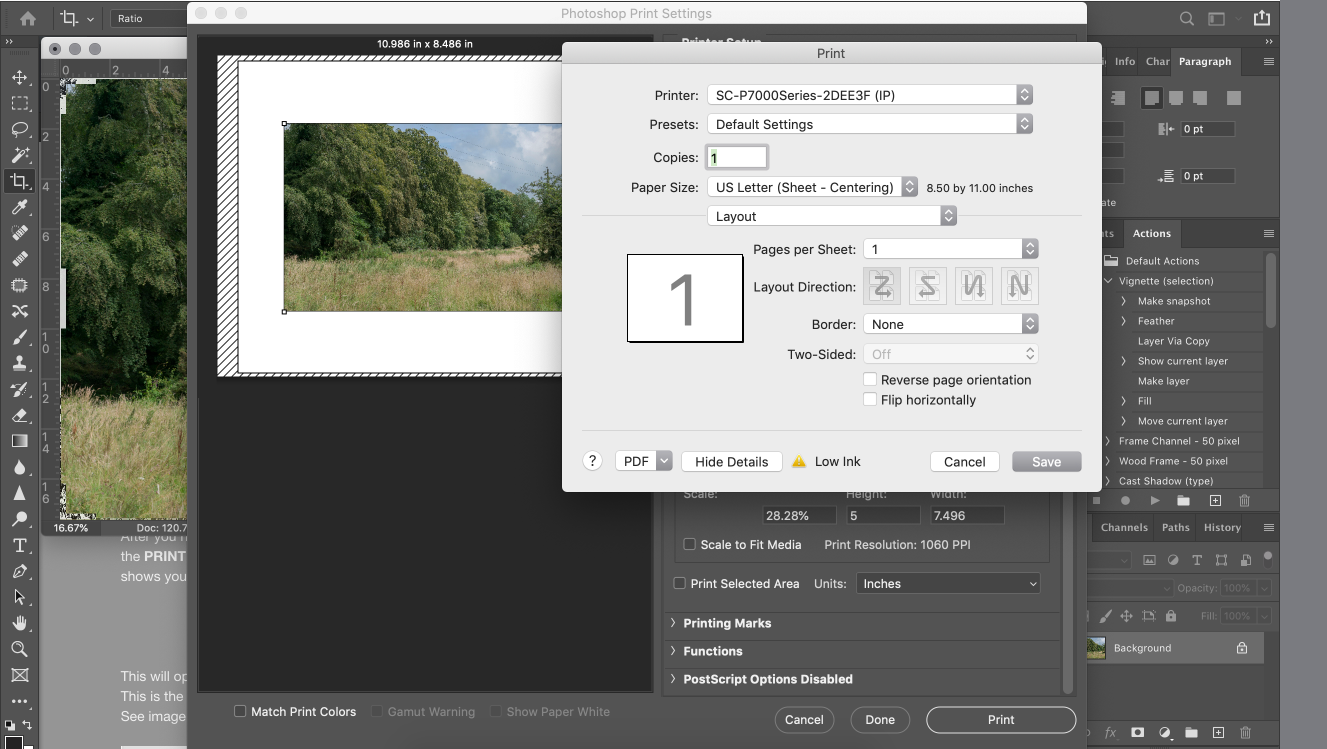Viewport: 1327px width, 749px height.
Task: Check the Flip horizontally option
Action: (870, 400)
